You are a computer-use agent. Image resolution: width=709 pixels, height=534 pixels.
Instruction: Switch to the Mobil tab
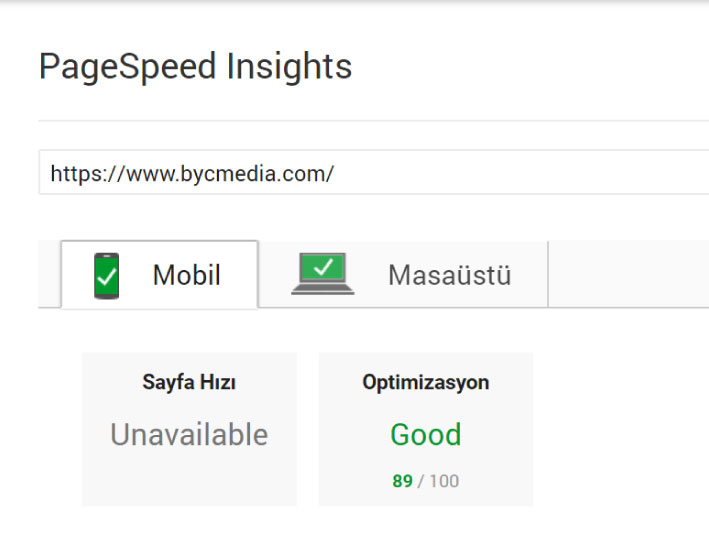[160, 274]
